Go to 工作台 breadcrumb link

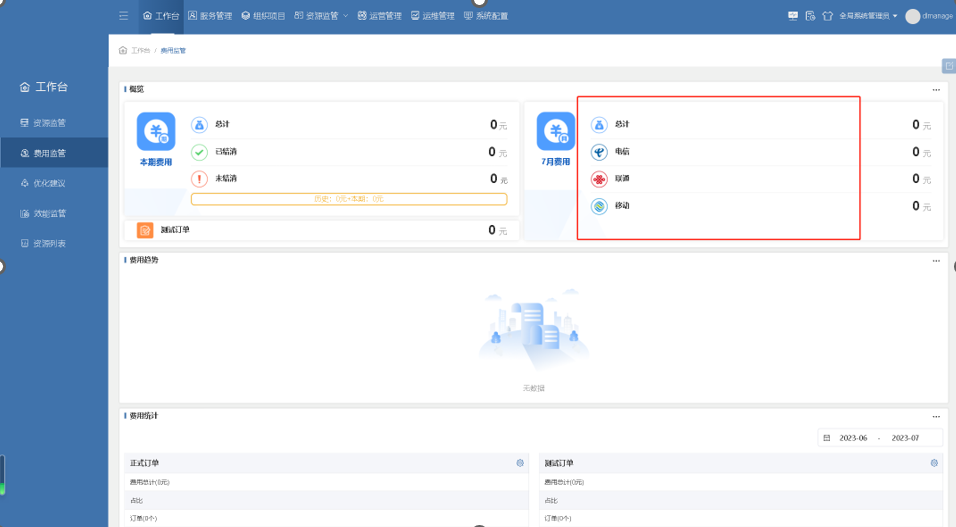[141, 51]
